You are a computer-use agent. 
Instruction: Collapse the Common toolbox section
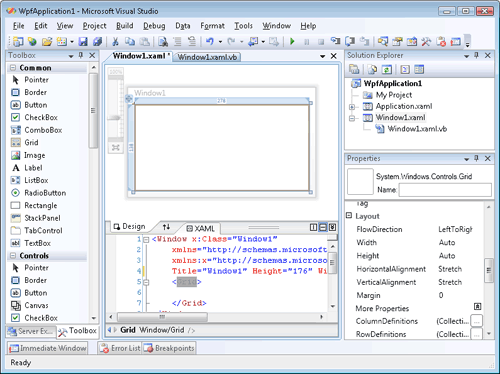[13, 68]
